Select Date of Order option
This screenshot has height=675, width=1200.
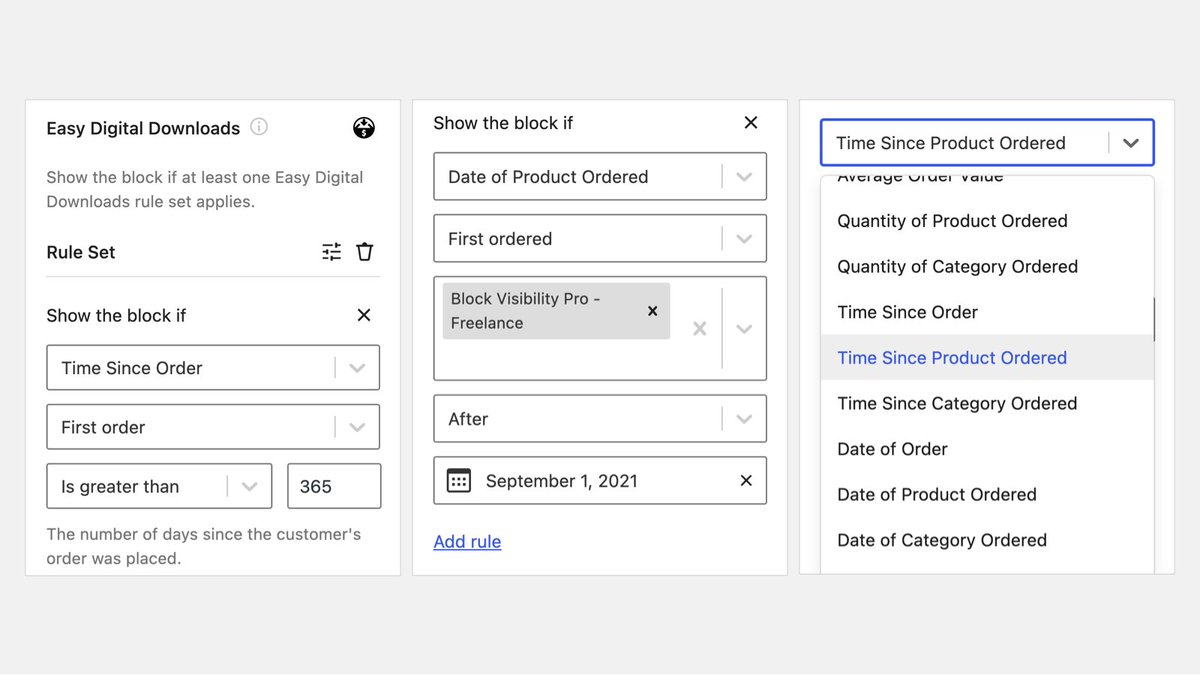click(x=987, y=449)
